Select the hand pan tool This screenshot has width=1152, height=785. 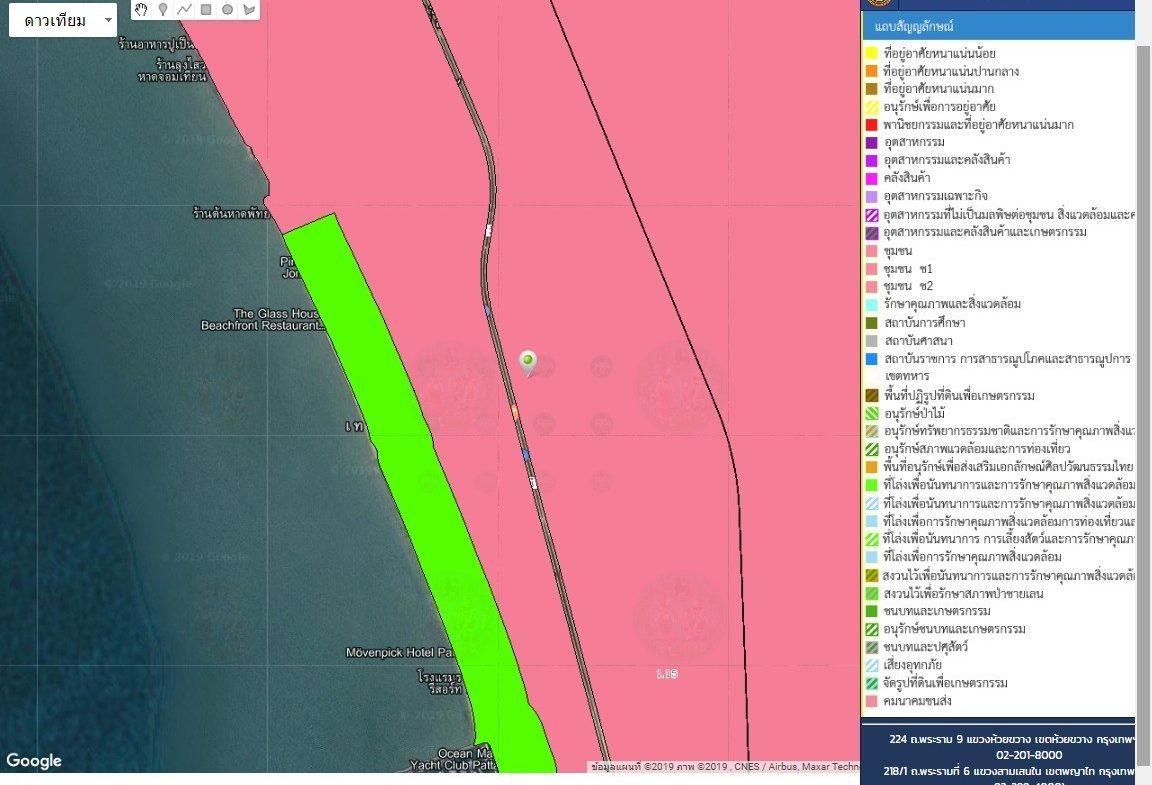[142, 10]
